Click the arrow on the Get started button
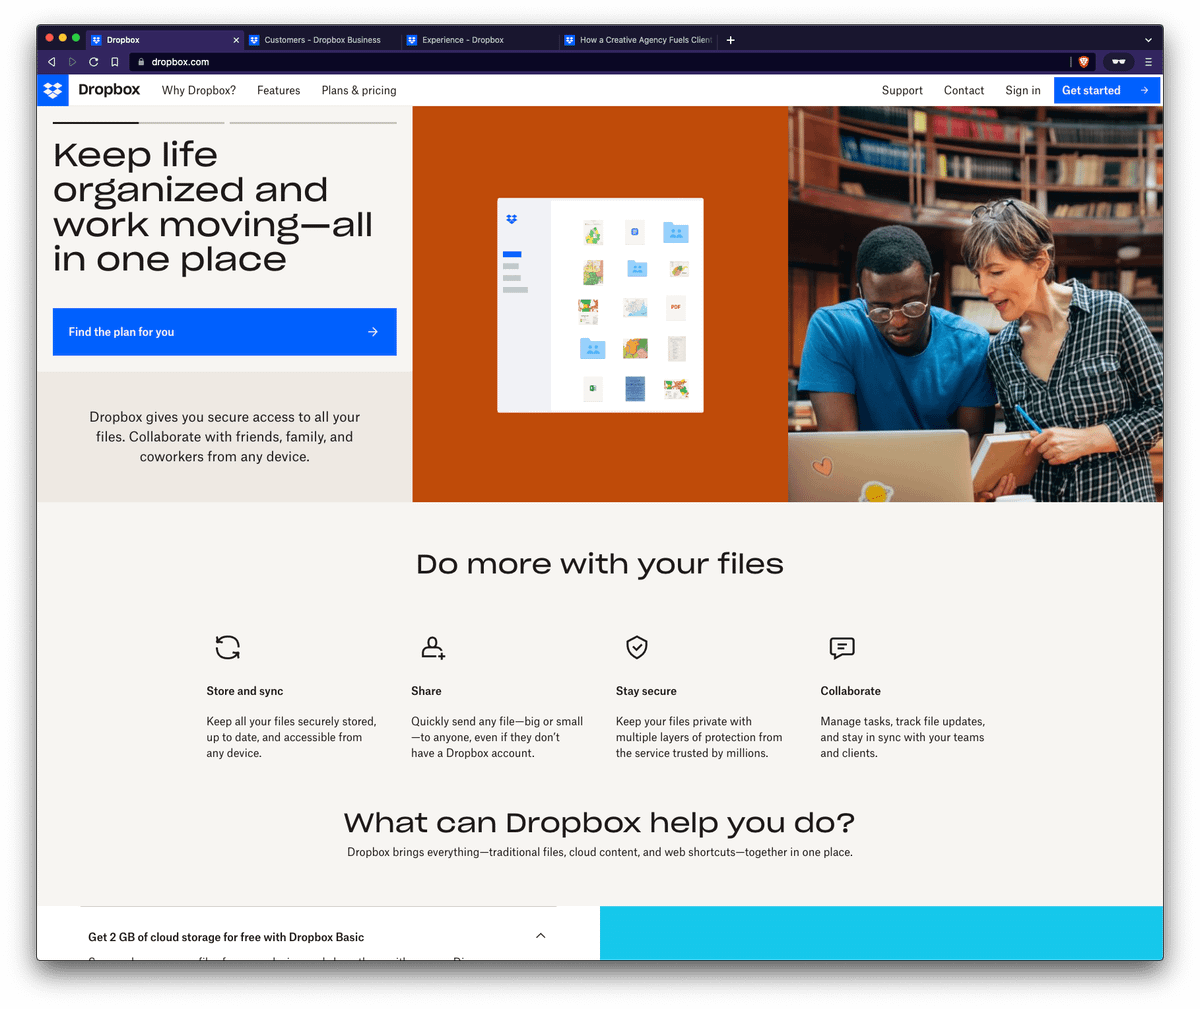 [x=1144, y=90]
